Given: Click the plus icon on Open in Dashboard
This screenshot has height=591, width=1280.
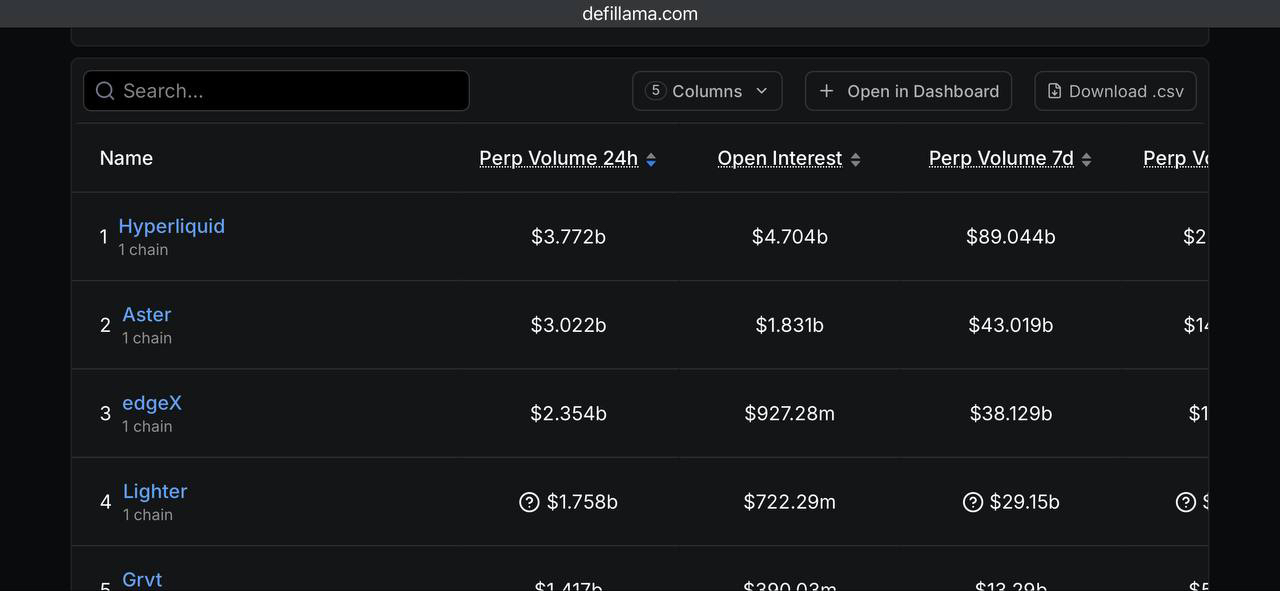Looking at the screenshot, I should (x=826, y=91).
